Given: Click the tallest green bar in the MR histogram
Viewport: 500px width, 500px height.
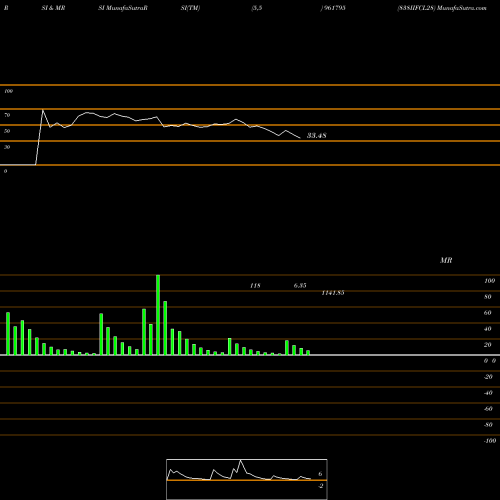Looking at the screenshot, I should click(158, 315).
